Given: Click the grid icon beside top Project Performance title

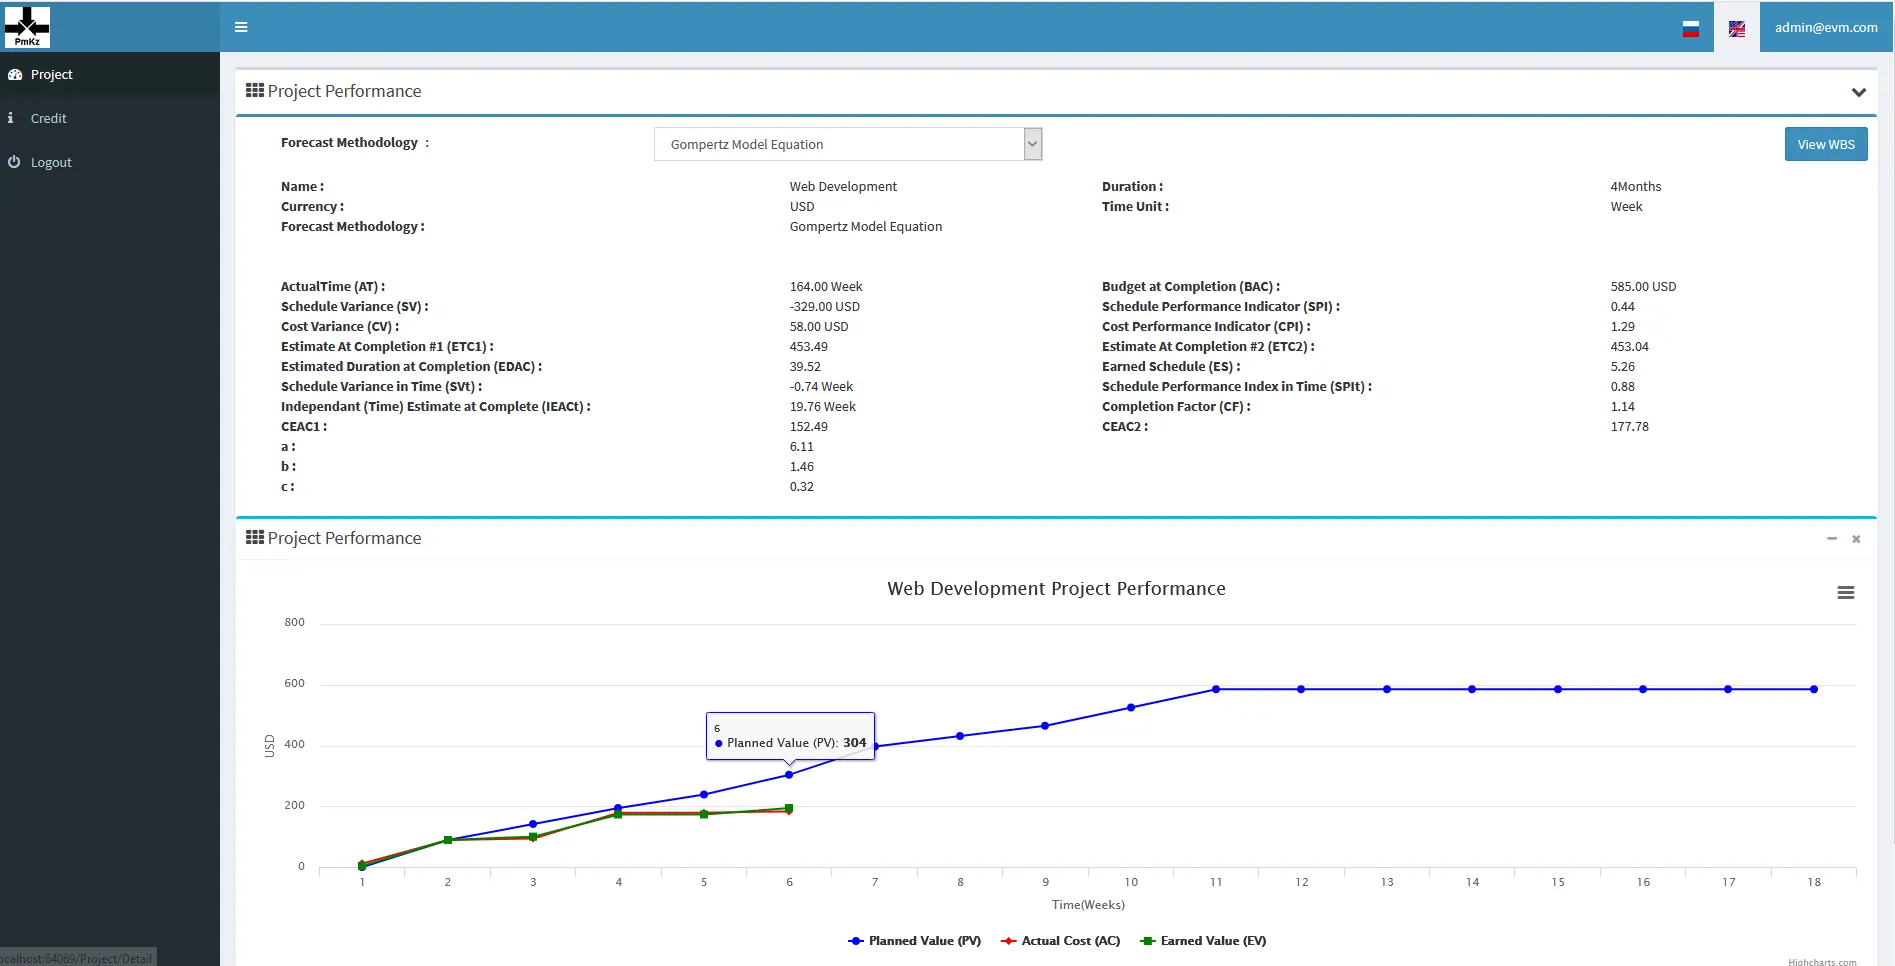Looking at the screenshot, I should tap(255, 90).
